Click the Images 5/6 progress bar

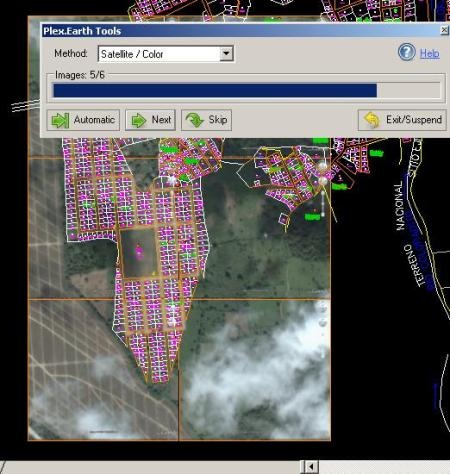pos(247,90)
